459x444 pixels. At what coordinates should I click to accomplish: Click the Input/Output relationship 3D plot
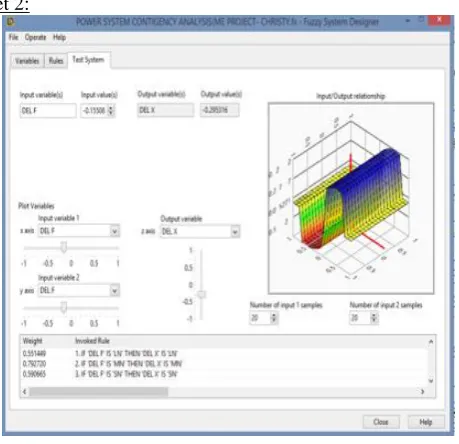point(351,198)
